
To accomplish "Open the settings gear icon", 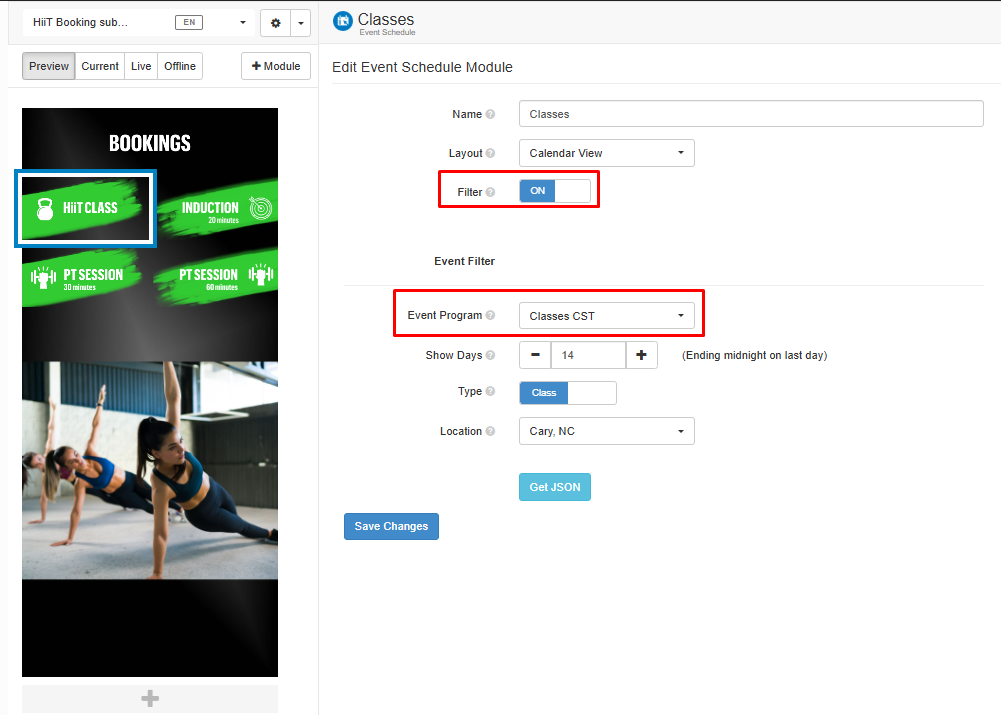I will pyautogui.click(x=273, y=22).
